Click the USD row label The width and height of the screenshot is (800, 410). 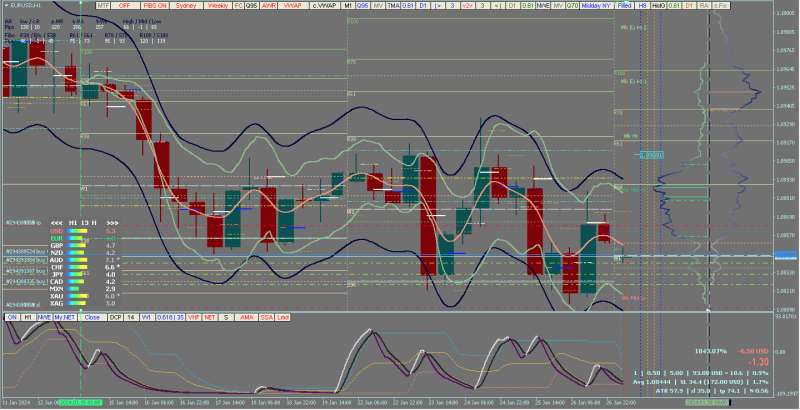coord(57,230)
